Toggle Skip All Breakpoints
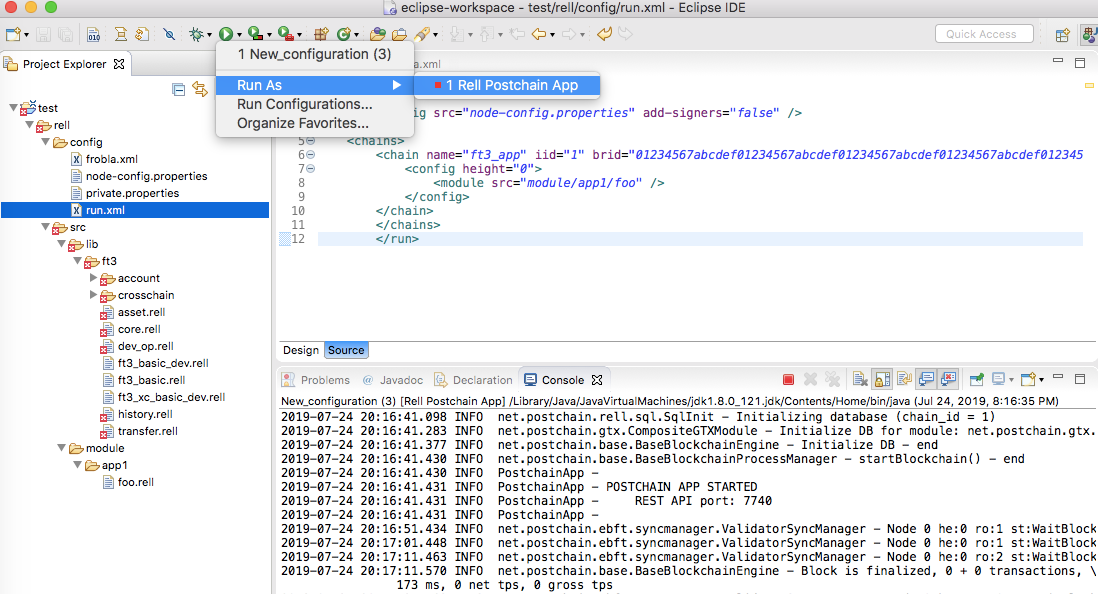This screenshot has width=1098, height=594. pos(169,34)
